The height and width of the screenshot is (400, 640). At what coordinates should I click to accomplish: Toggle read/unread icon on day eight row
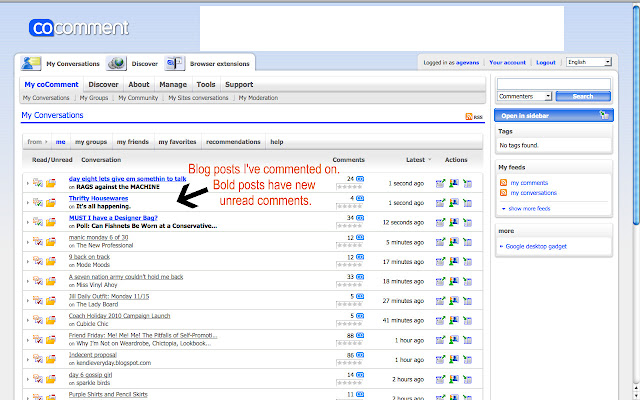pos(38,183)
